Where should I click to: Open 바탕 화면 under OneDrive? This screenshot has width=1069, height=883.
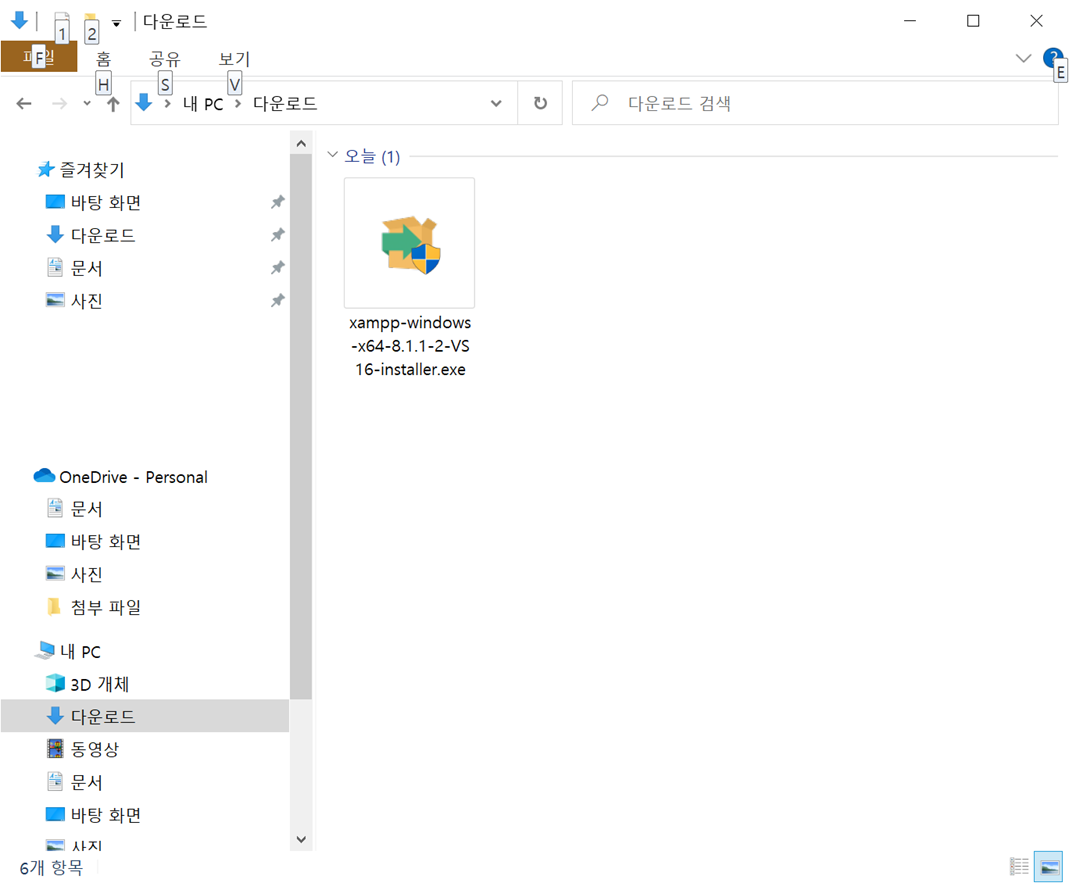click(x=106, y=541)
